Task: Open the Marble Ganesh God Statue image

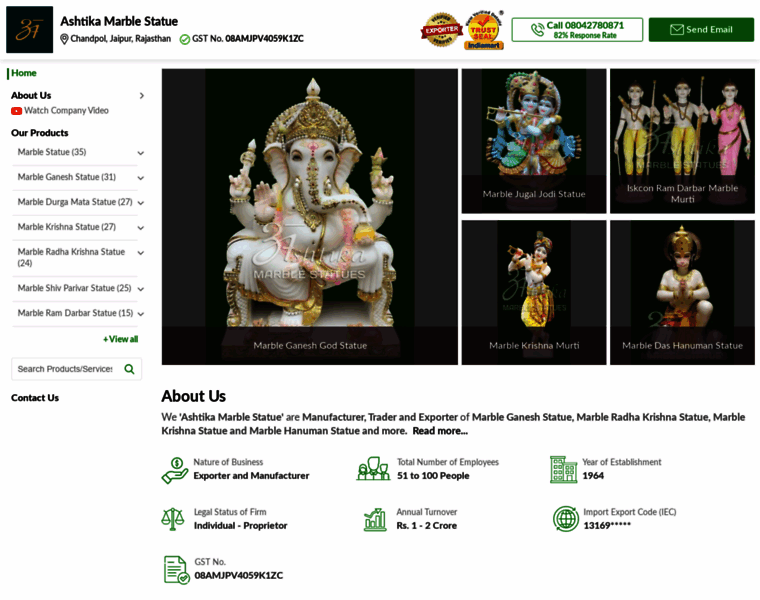Action: click(x=310, y=216)
